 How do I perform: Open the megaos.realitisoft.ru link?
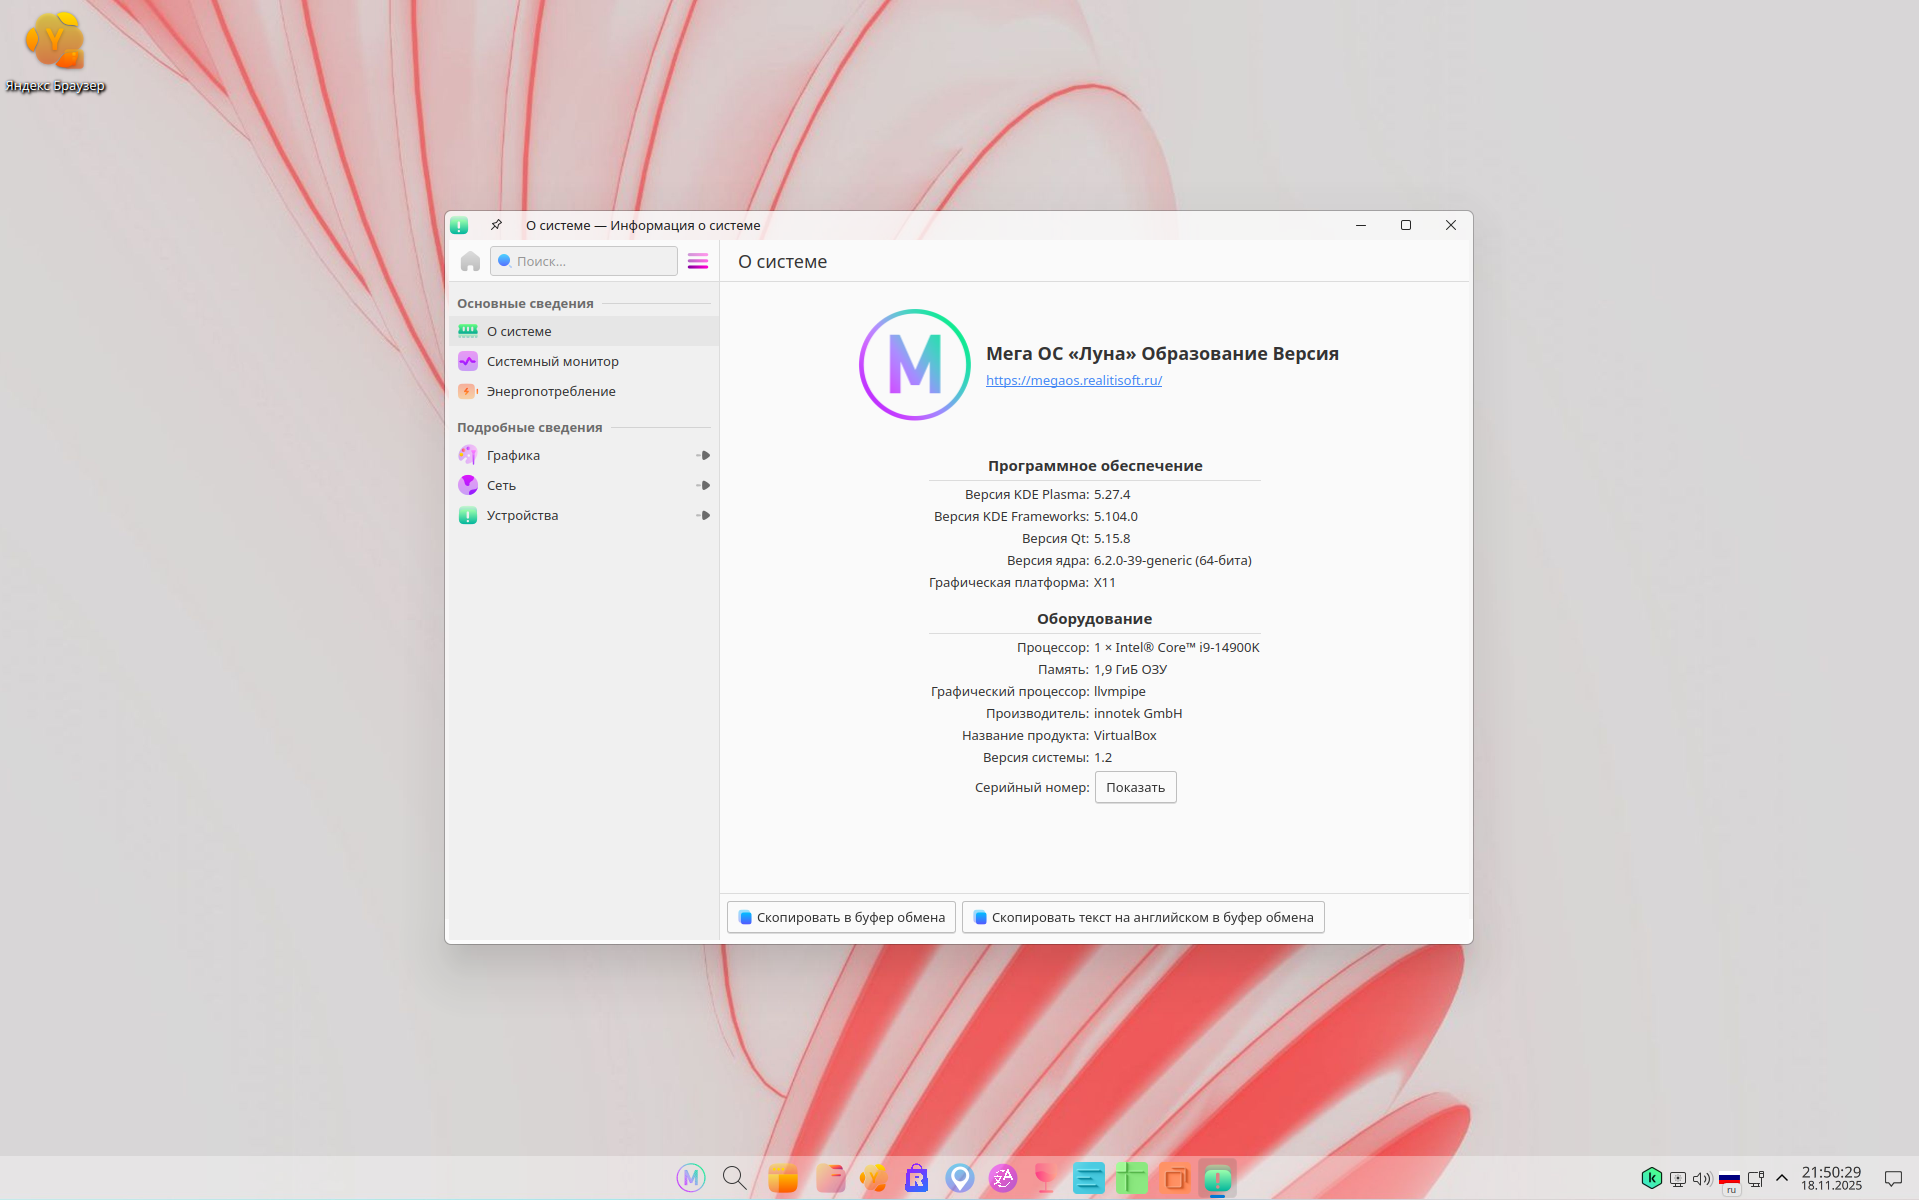[1073, 380]
